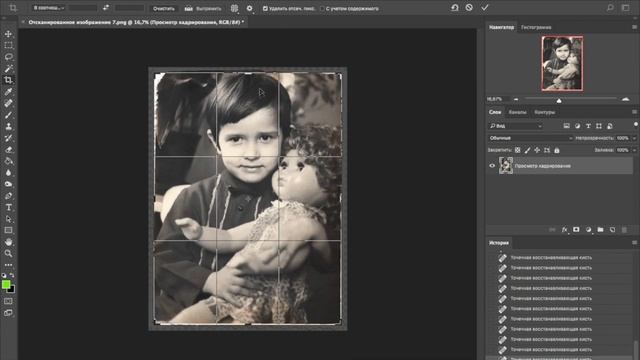Zoom out with Navigator small mountains icon
Viewport: 640px width, 360px height.
(x=516, y=99)
